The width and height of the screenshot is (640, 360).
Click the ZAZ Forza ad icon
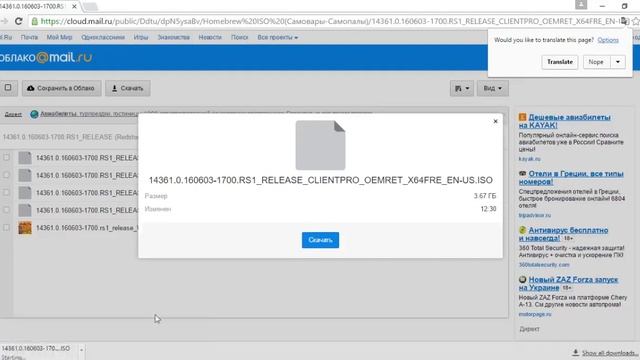coord(522,280)
